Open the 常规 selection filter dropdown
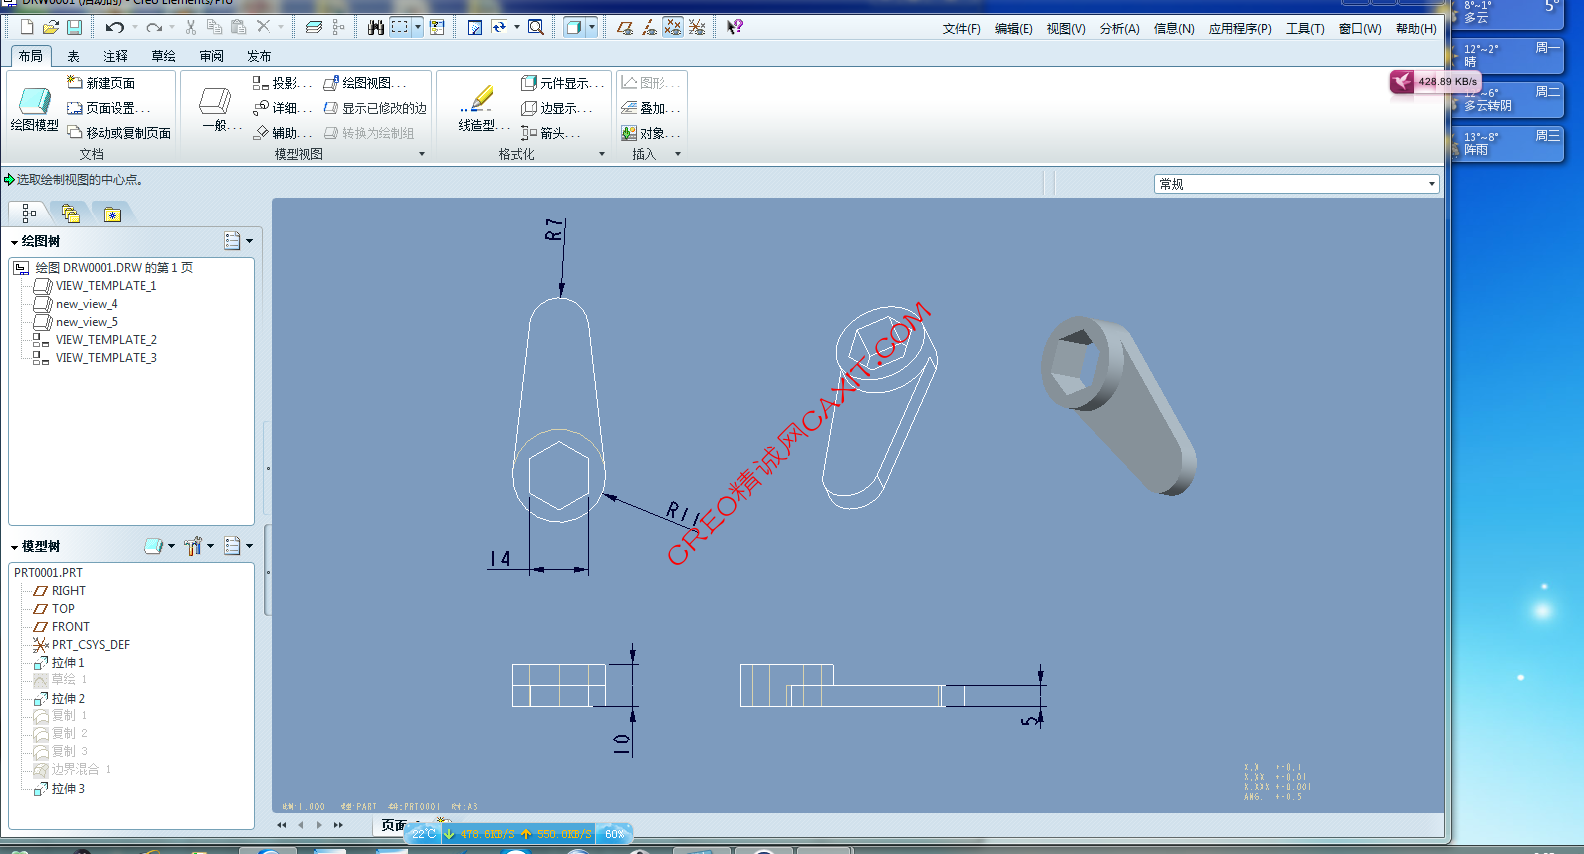 [1297, 184]
